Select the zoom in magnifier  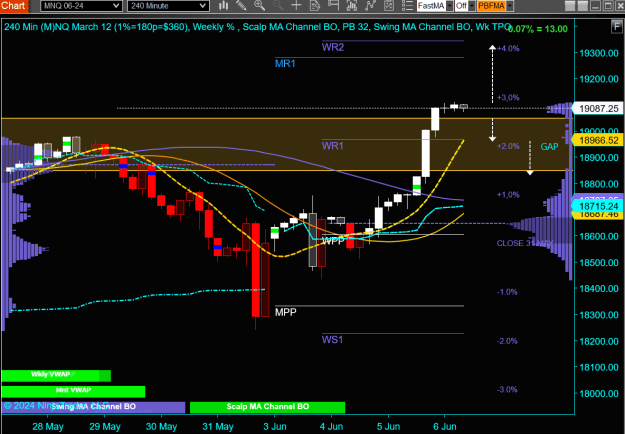(x=259, y=6)
